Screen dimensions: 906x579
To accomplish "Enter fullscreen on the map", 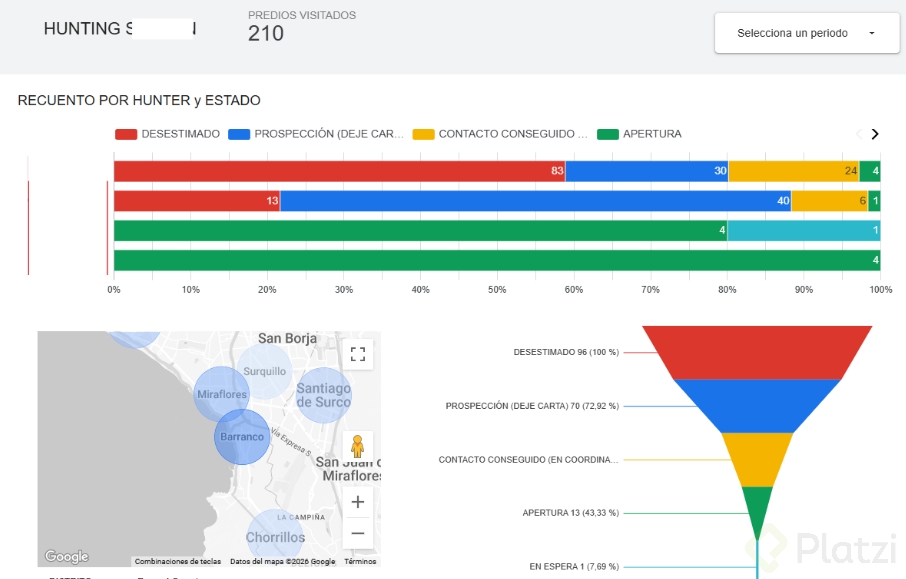I will (x=358, y=354).
